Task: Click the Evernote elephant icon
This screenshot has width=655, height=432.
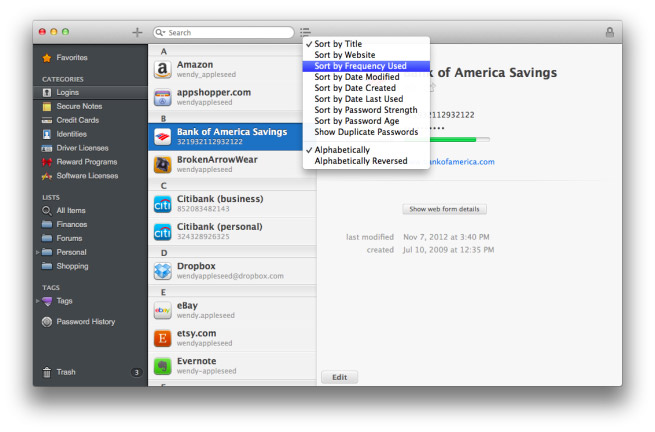Action: 162,366
